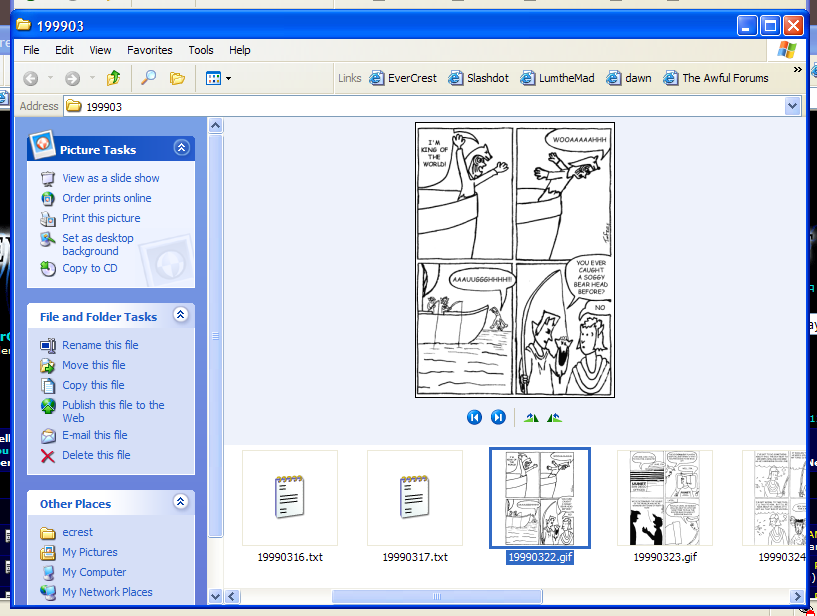This screenshot has width=817, height=616.
Task: Click the E-mail this file envelope icon
Action: pyautogui.click(x=47, y=436)
